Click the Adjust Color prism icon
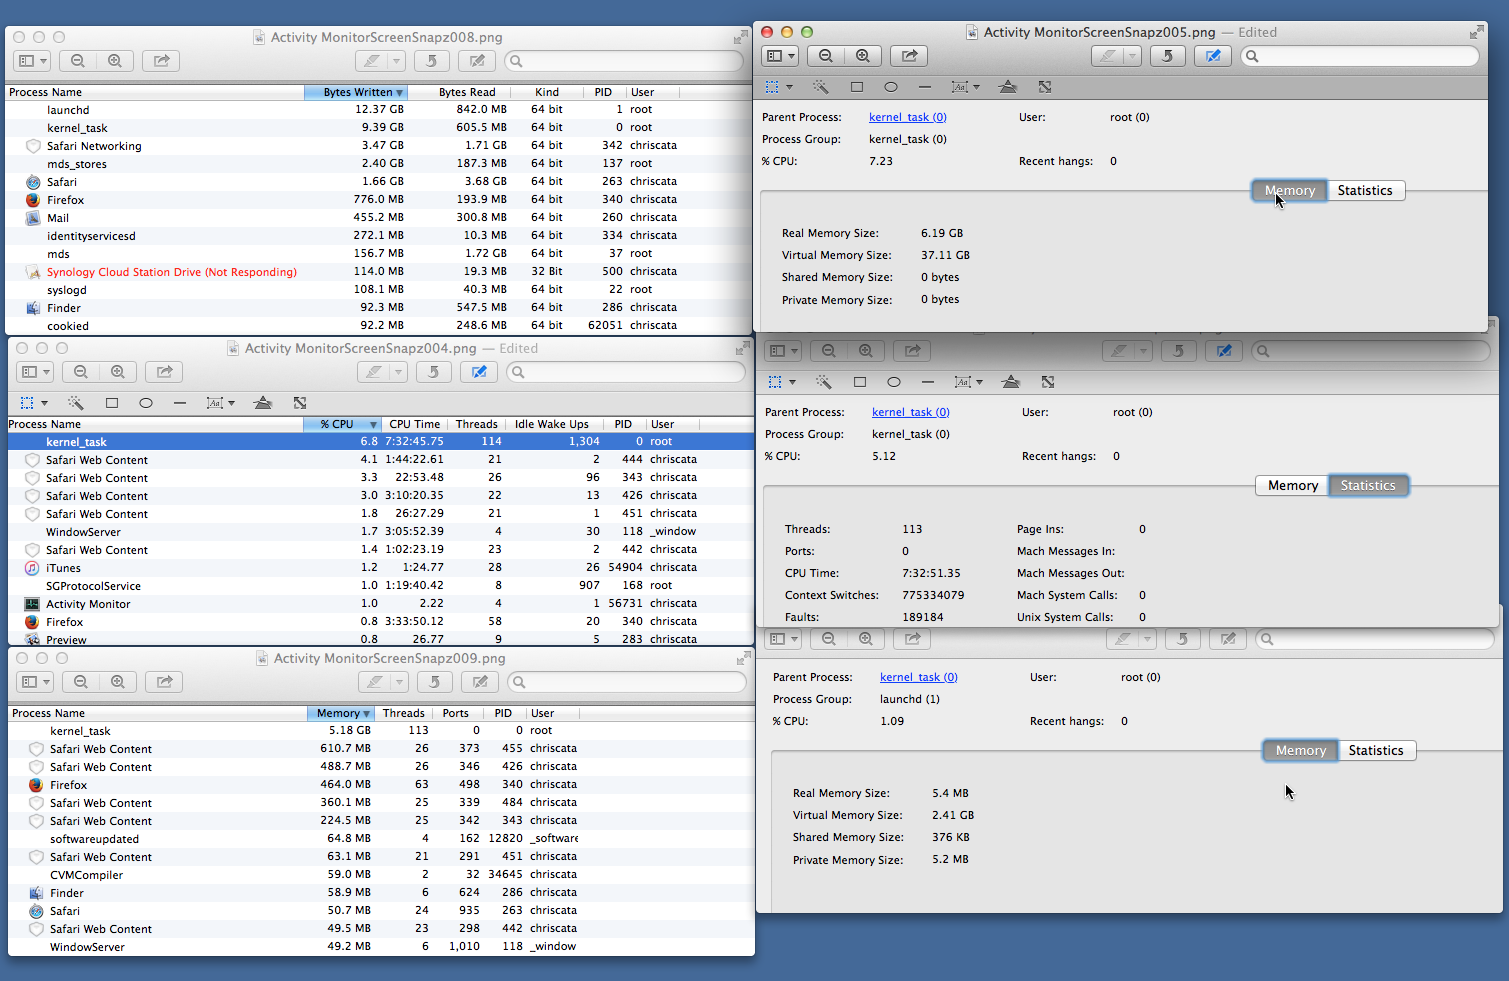The width and height of the screenshot is (1509, 981). 1007,87
